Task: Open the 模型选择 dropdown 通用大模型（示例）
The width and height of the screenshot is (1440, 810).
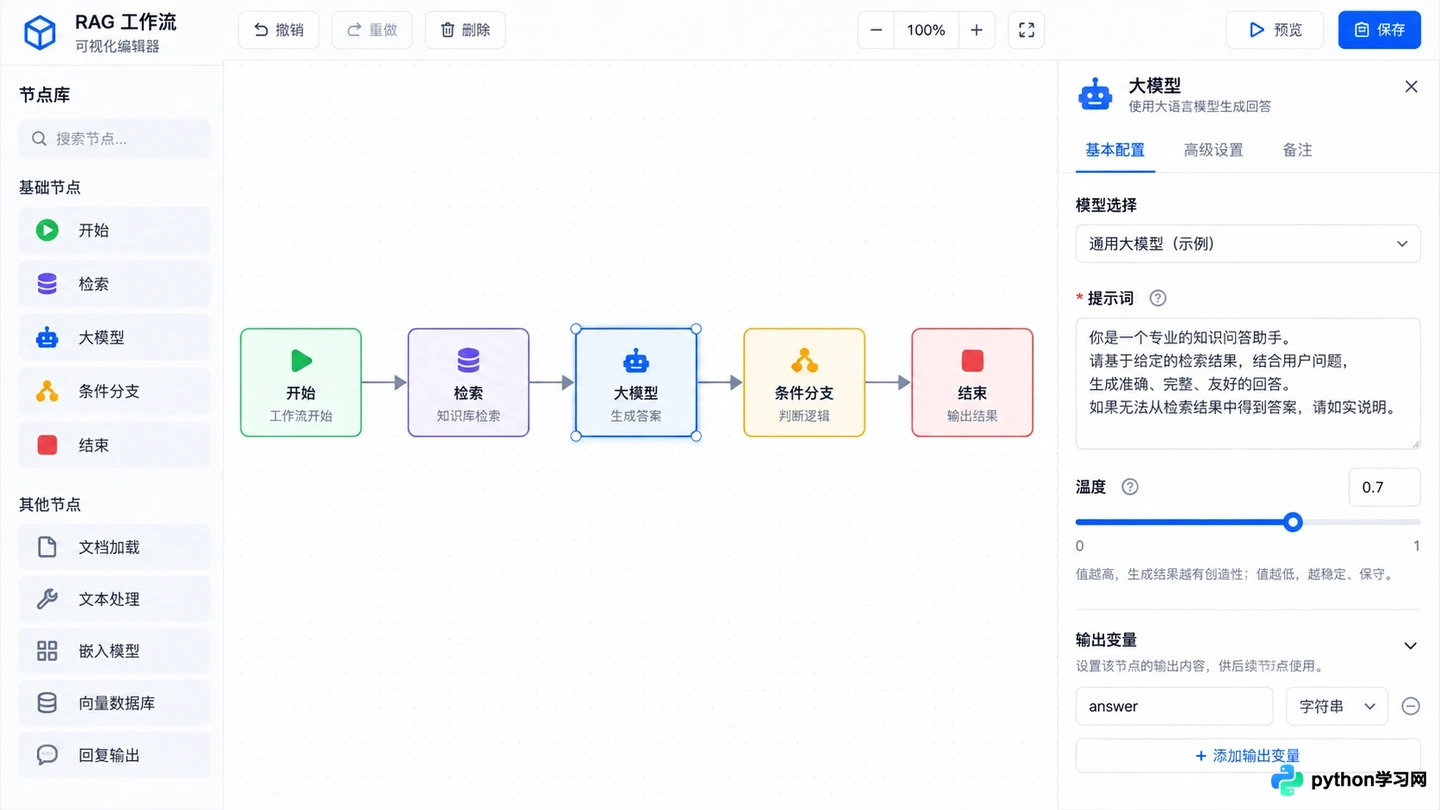Action: click(x=1248, y=243)
